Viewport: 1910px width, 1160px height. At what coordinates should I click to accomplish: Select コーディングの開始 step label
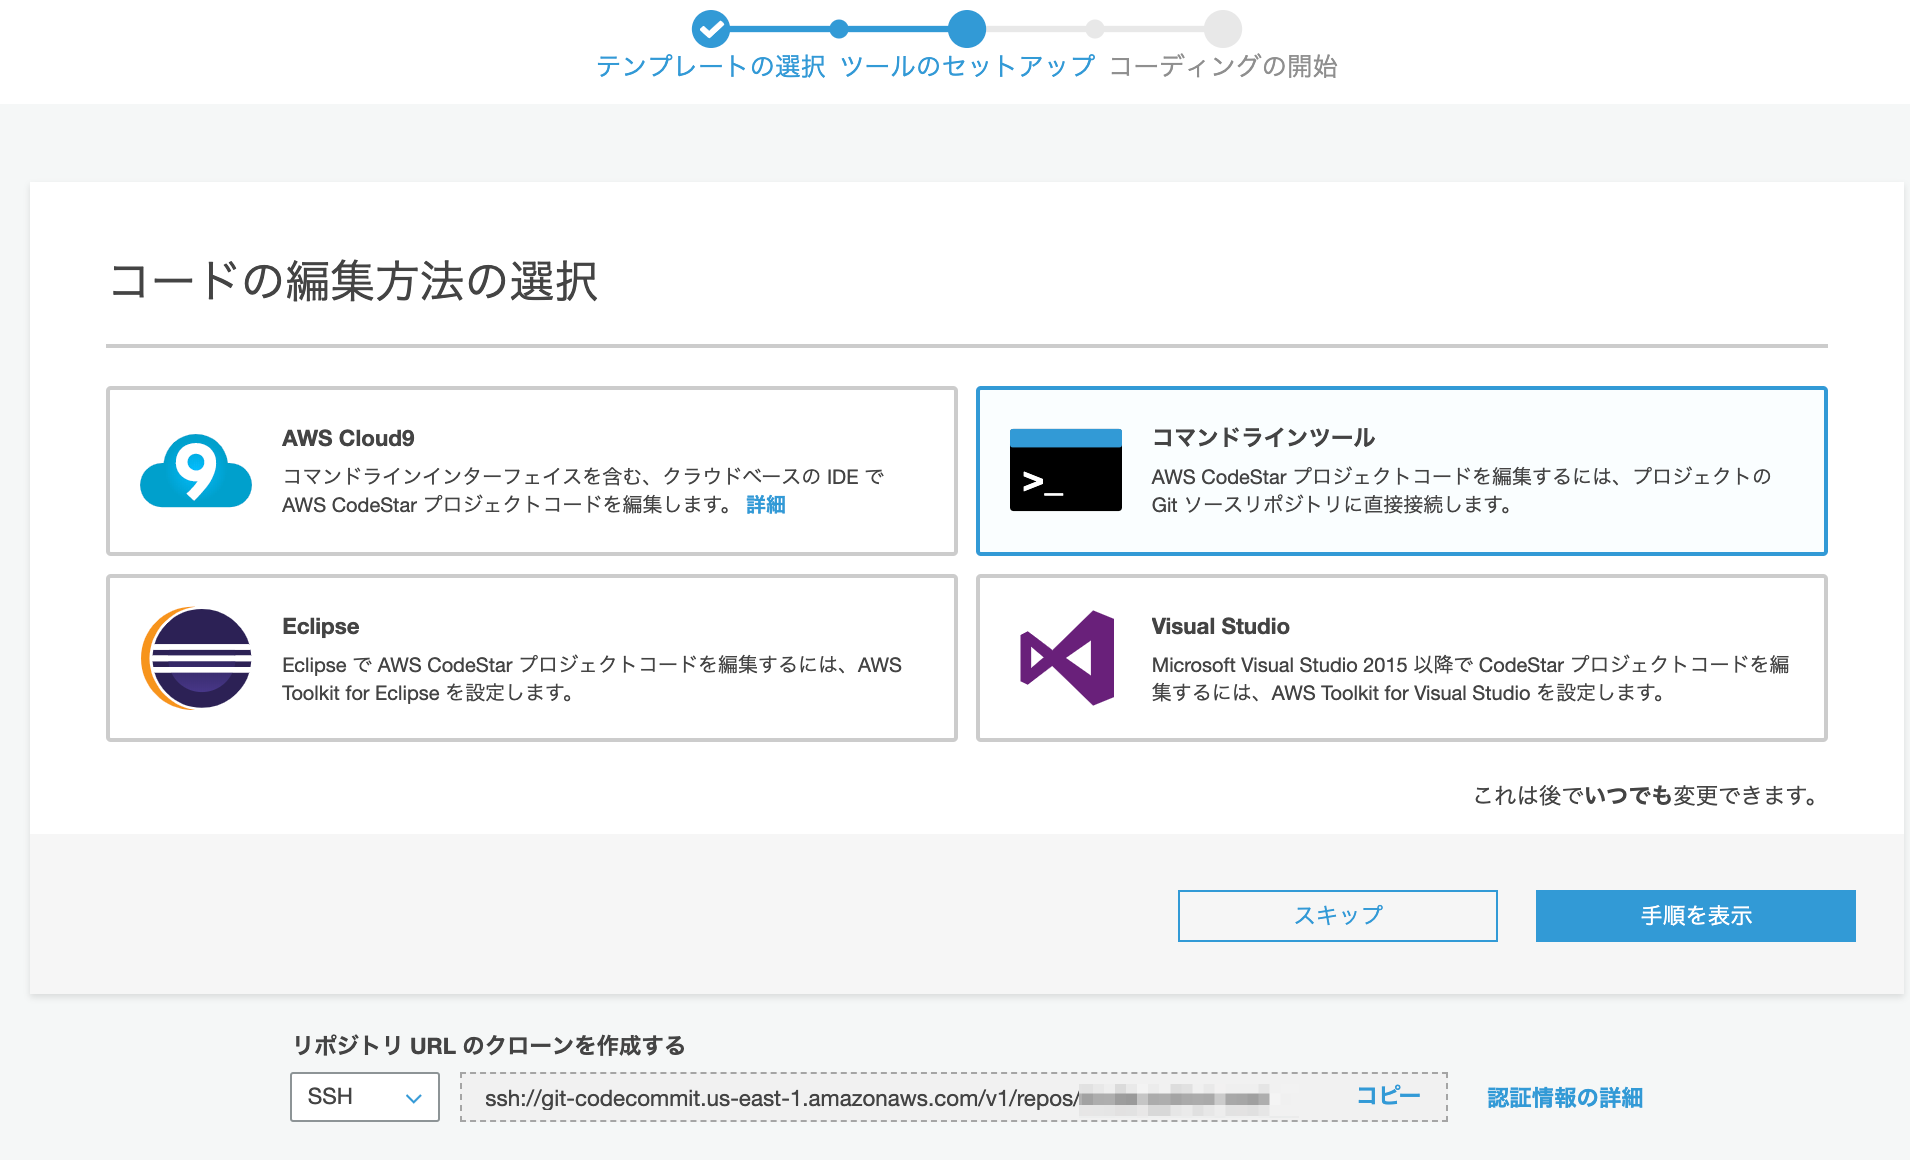pos(1223,66)
